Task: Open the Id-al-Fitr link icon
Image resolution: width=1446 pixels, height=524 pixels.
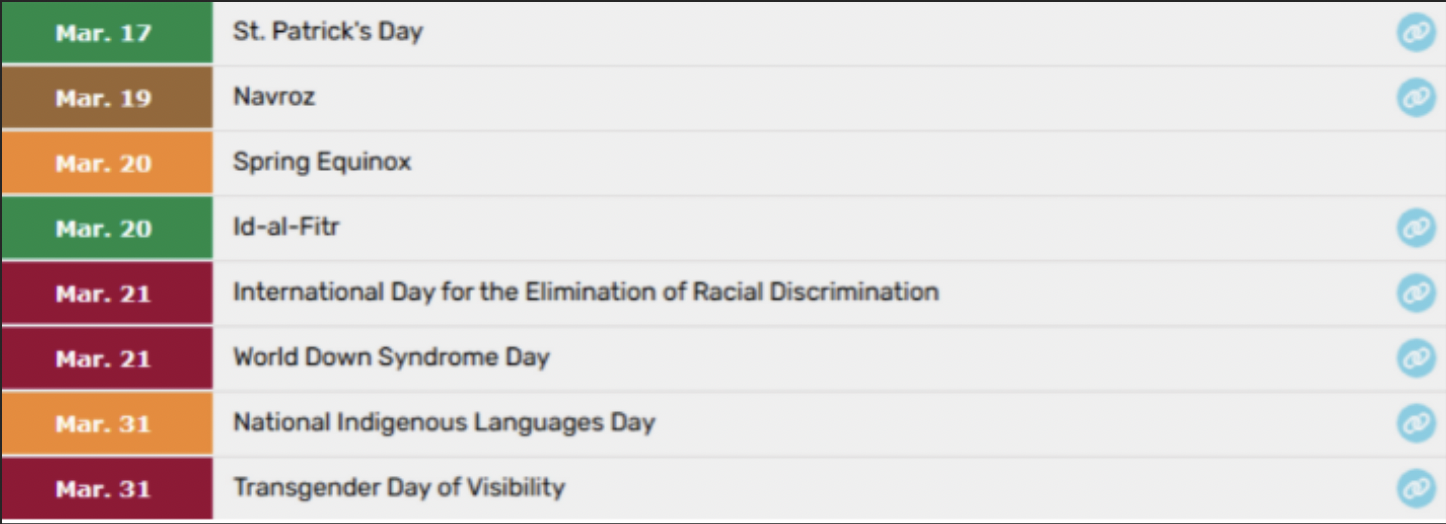Action: tap(1415, 228)
